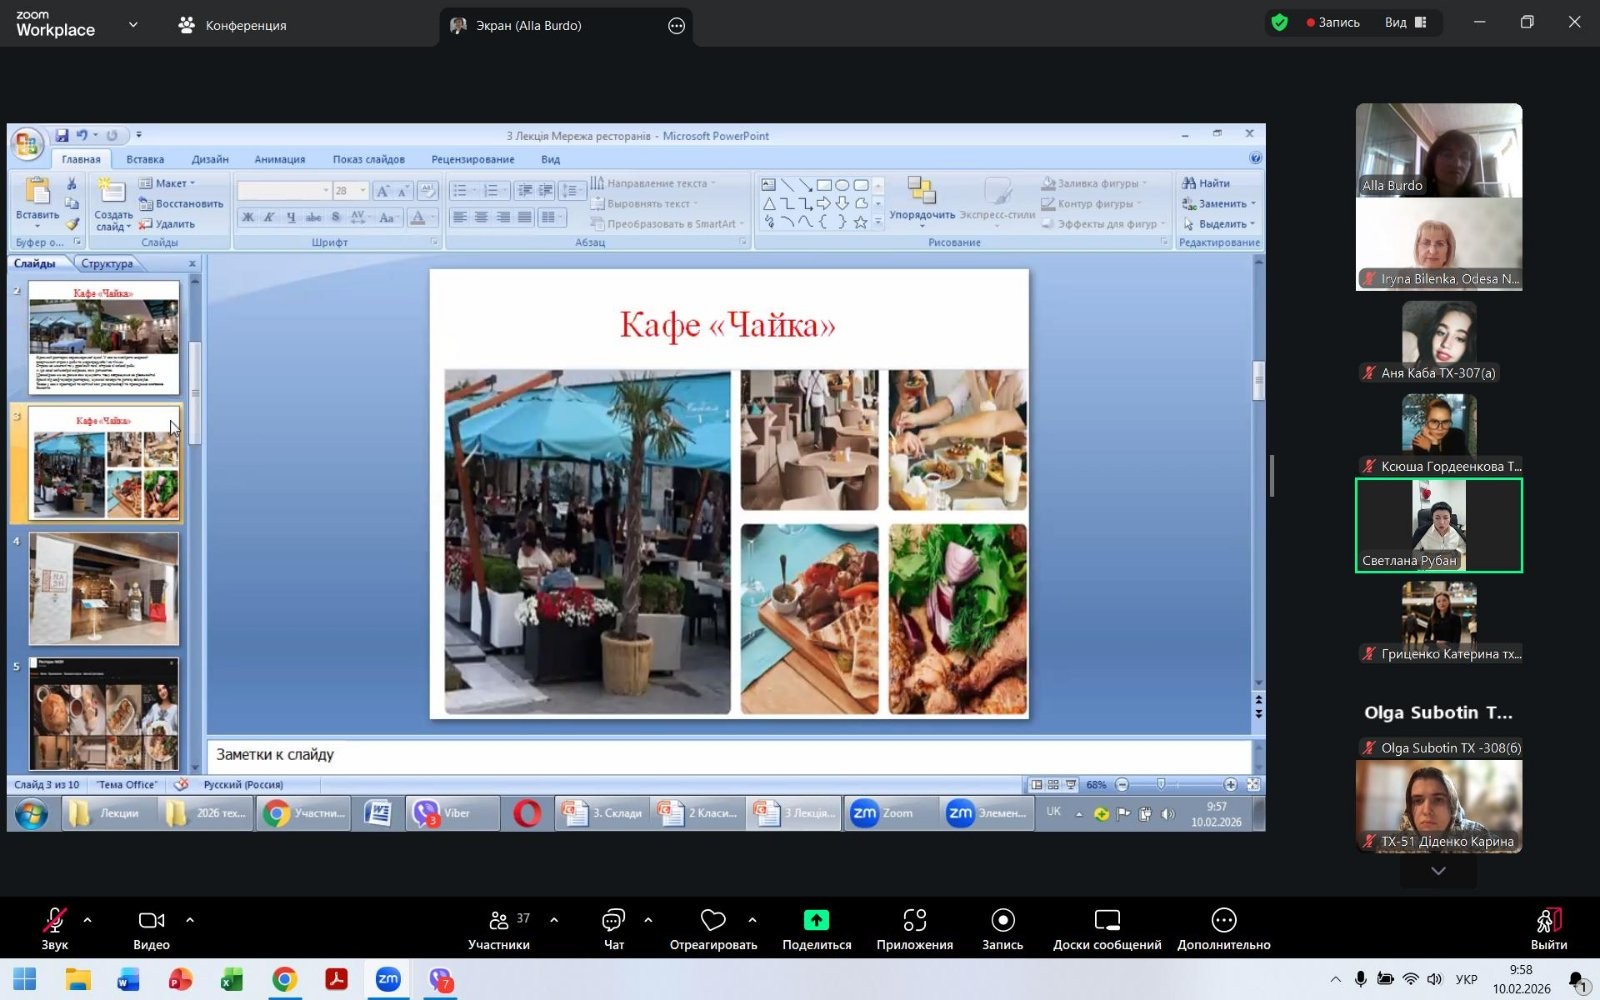Expand audio options arrow next to microphone
The width and height of the screenshot is (1600, 1000).
(x=88, y=920)
